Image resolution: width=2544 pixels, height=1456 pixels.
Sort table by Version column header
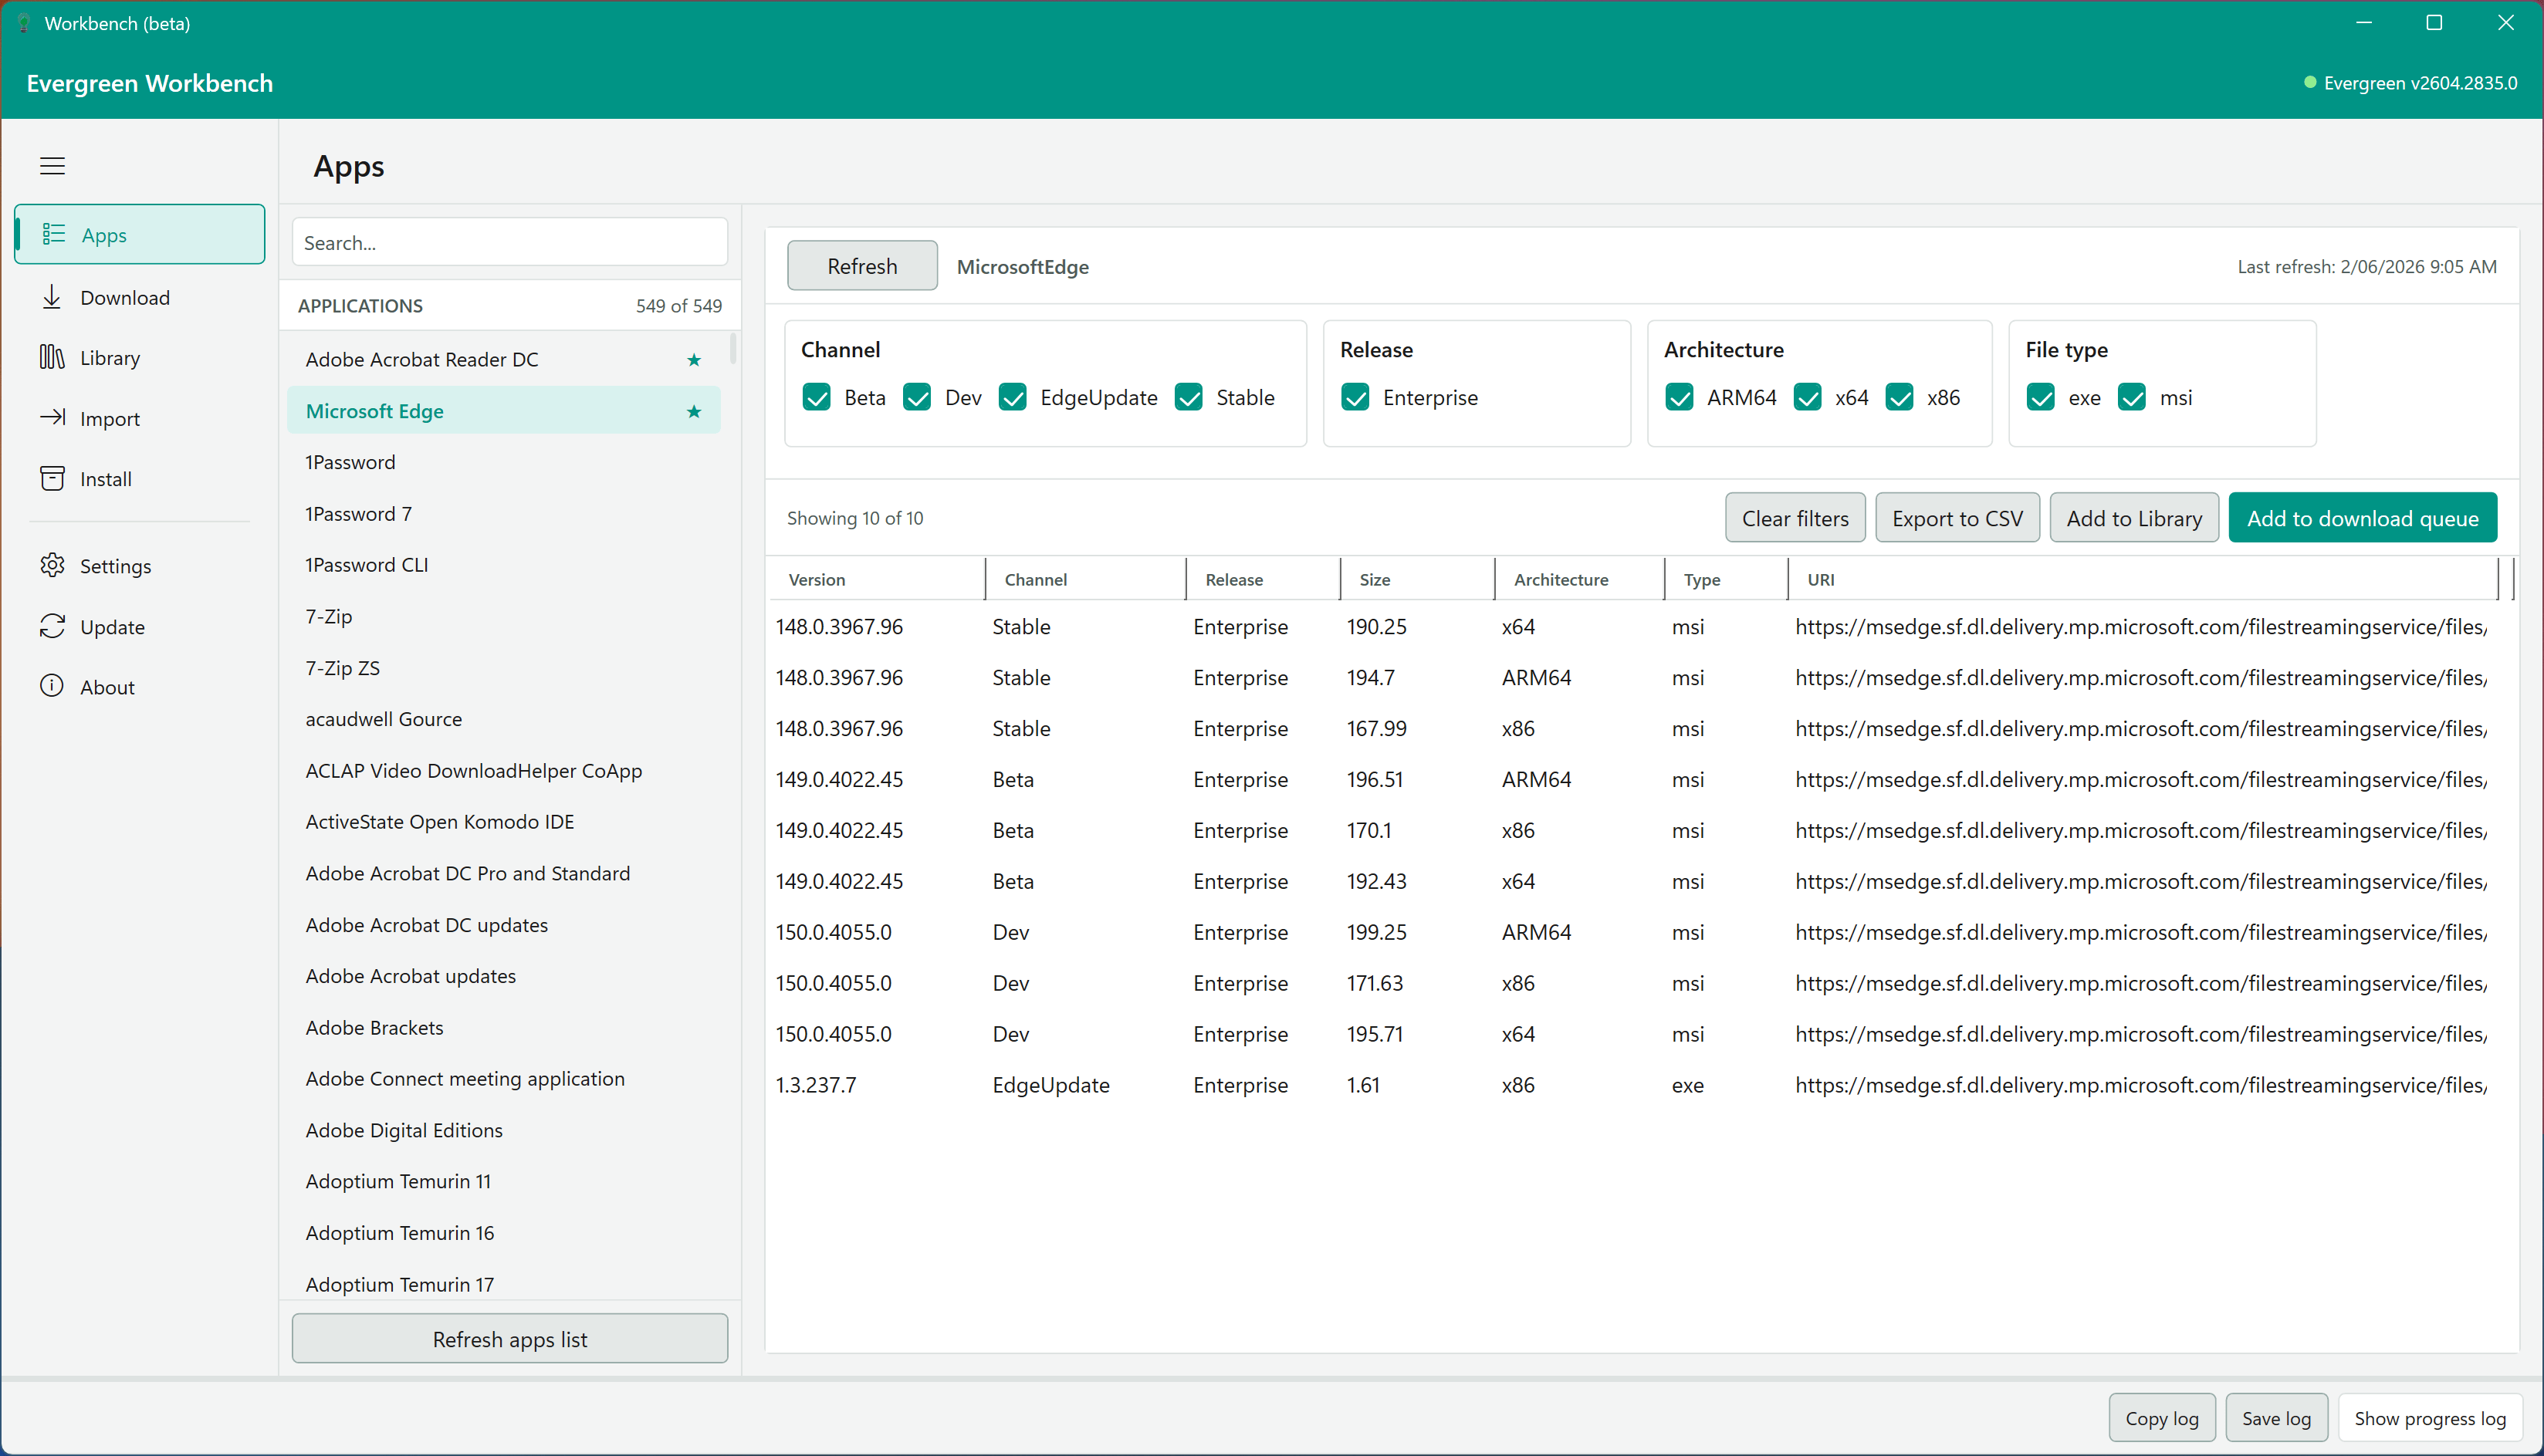[876, 579]
